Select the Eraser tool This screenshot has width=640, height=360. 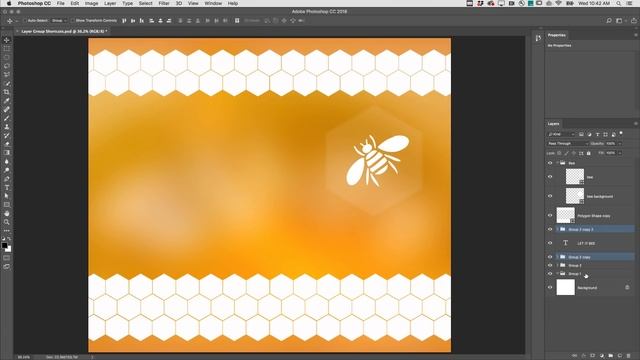click(7, 144)
